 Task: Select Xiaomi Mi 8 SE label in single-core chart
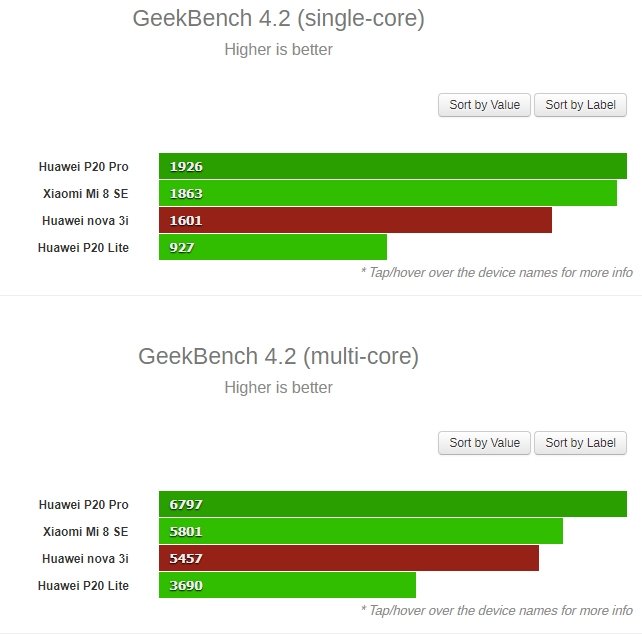pos(85,193)
